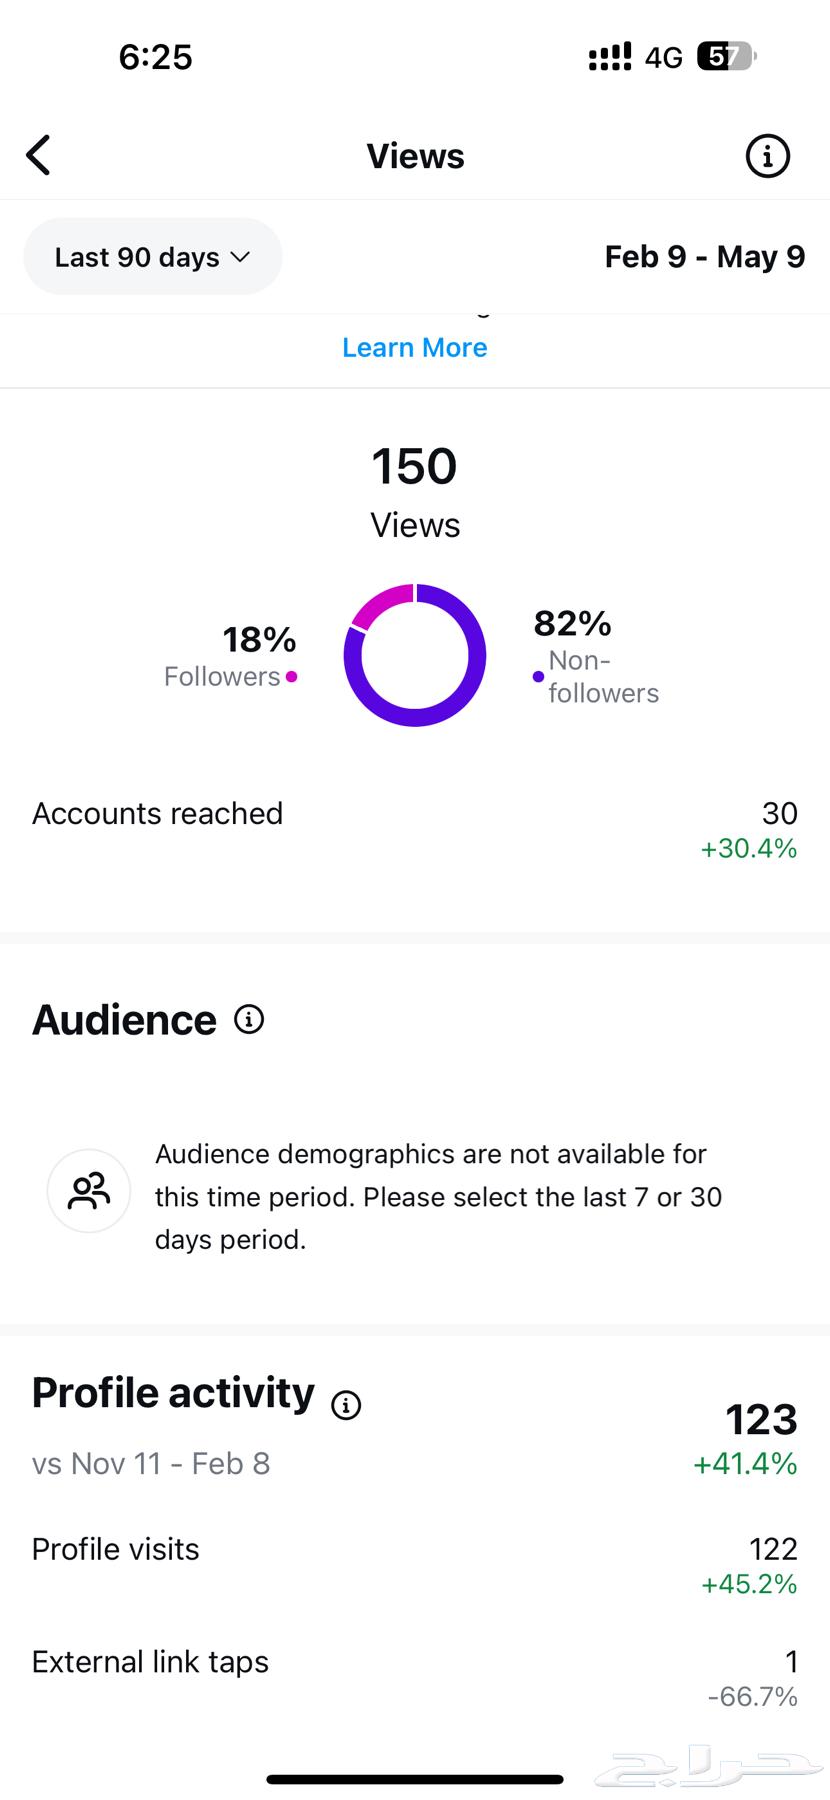Tap the Feb 9 - May 9 date range
This screenshot has height=1800, width=830.
(x=705, y=257)
